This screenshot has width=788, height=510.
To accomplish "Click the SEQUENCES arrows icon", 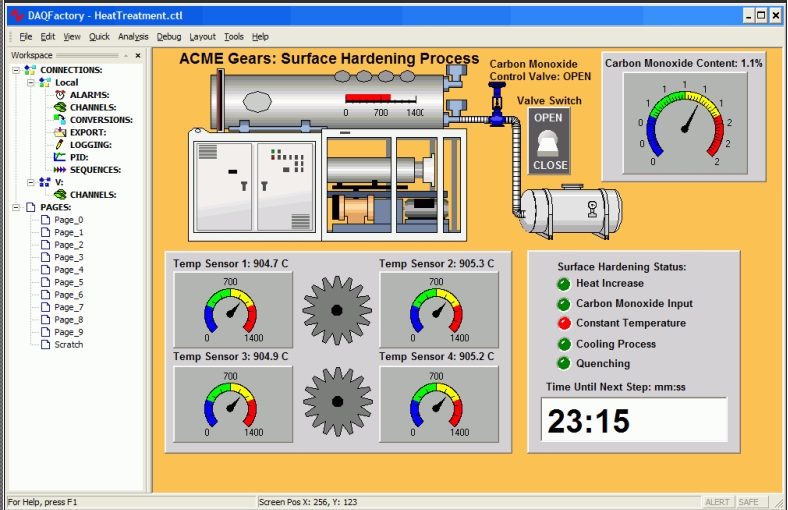I will 60,170.
